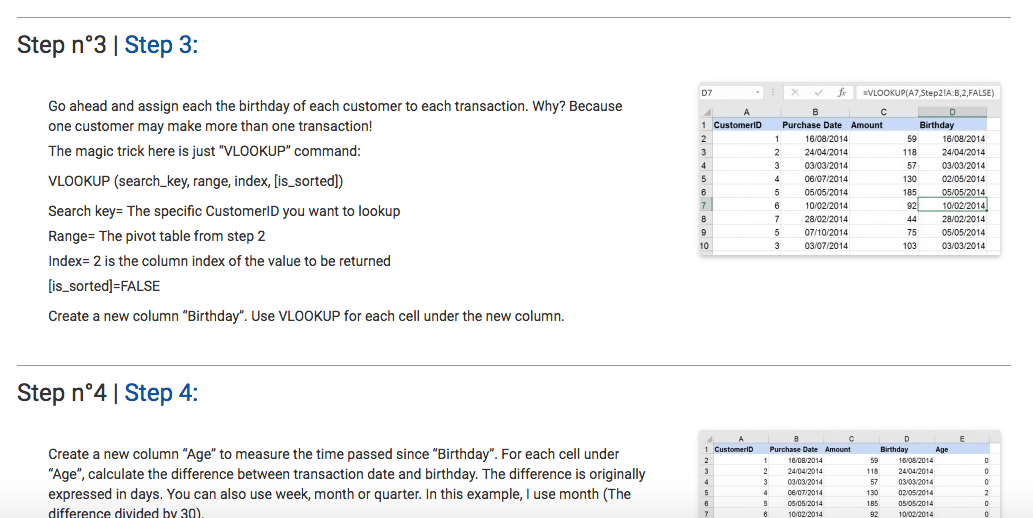Screen dimensions: 1033x518
Task: Select the highlighted 10/02/2014 cell D7 in the Step 3 screenshot
Action: click(953, 206)
